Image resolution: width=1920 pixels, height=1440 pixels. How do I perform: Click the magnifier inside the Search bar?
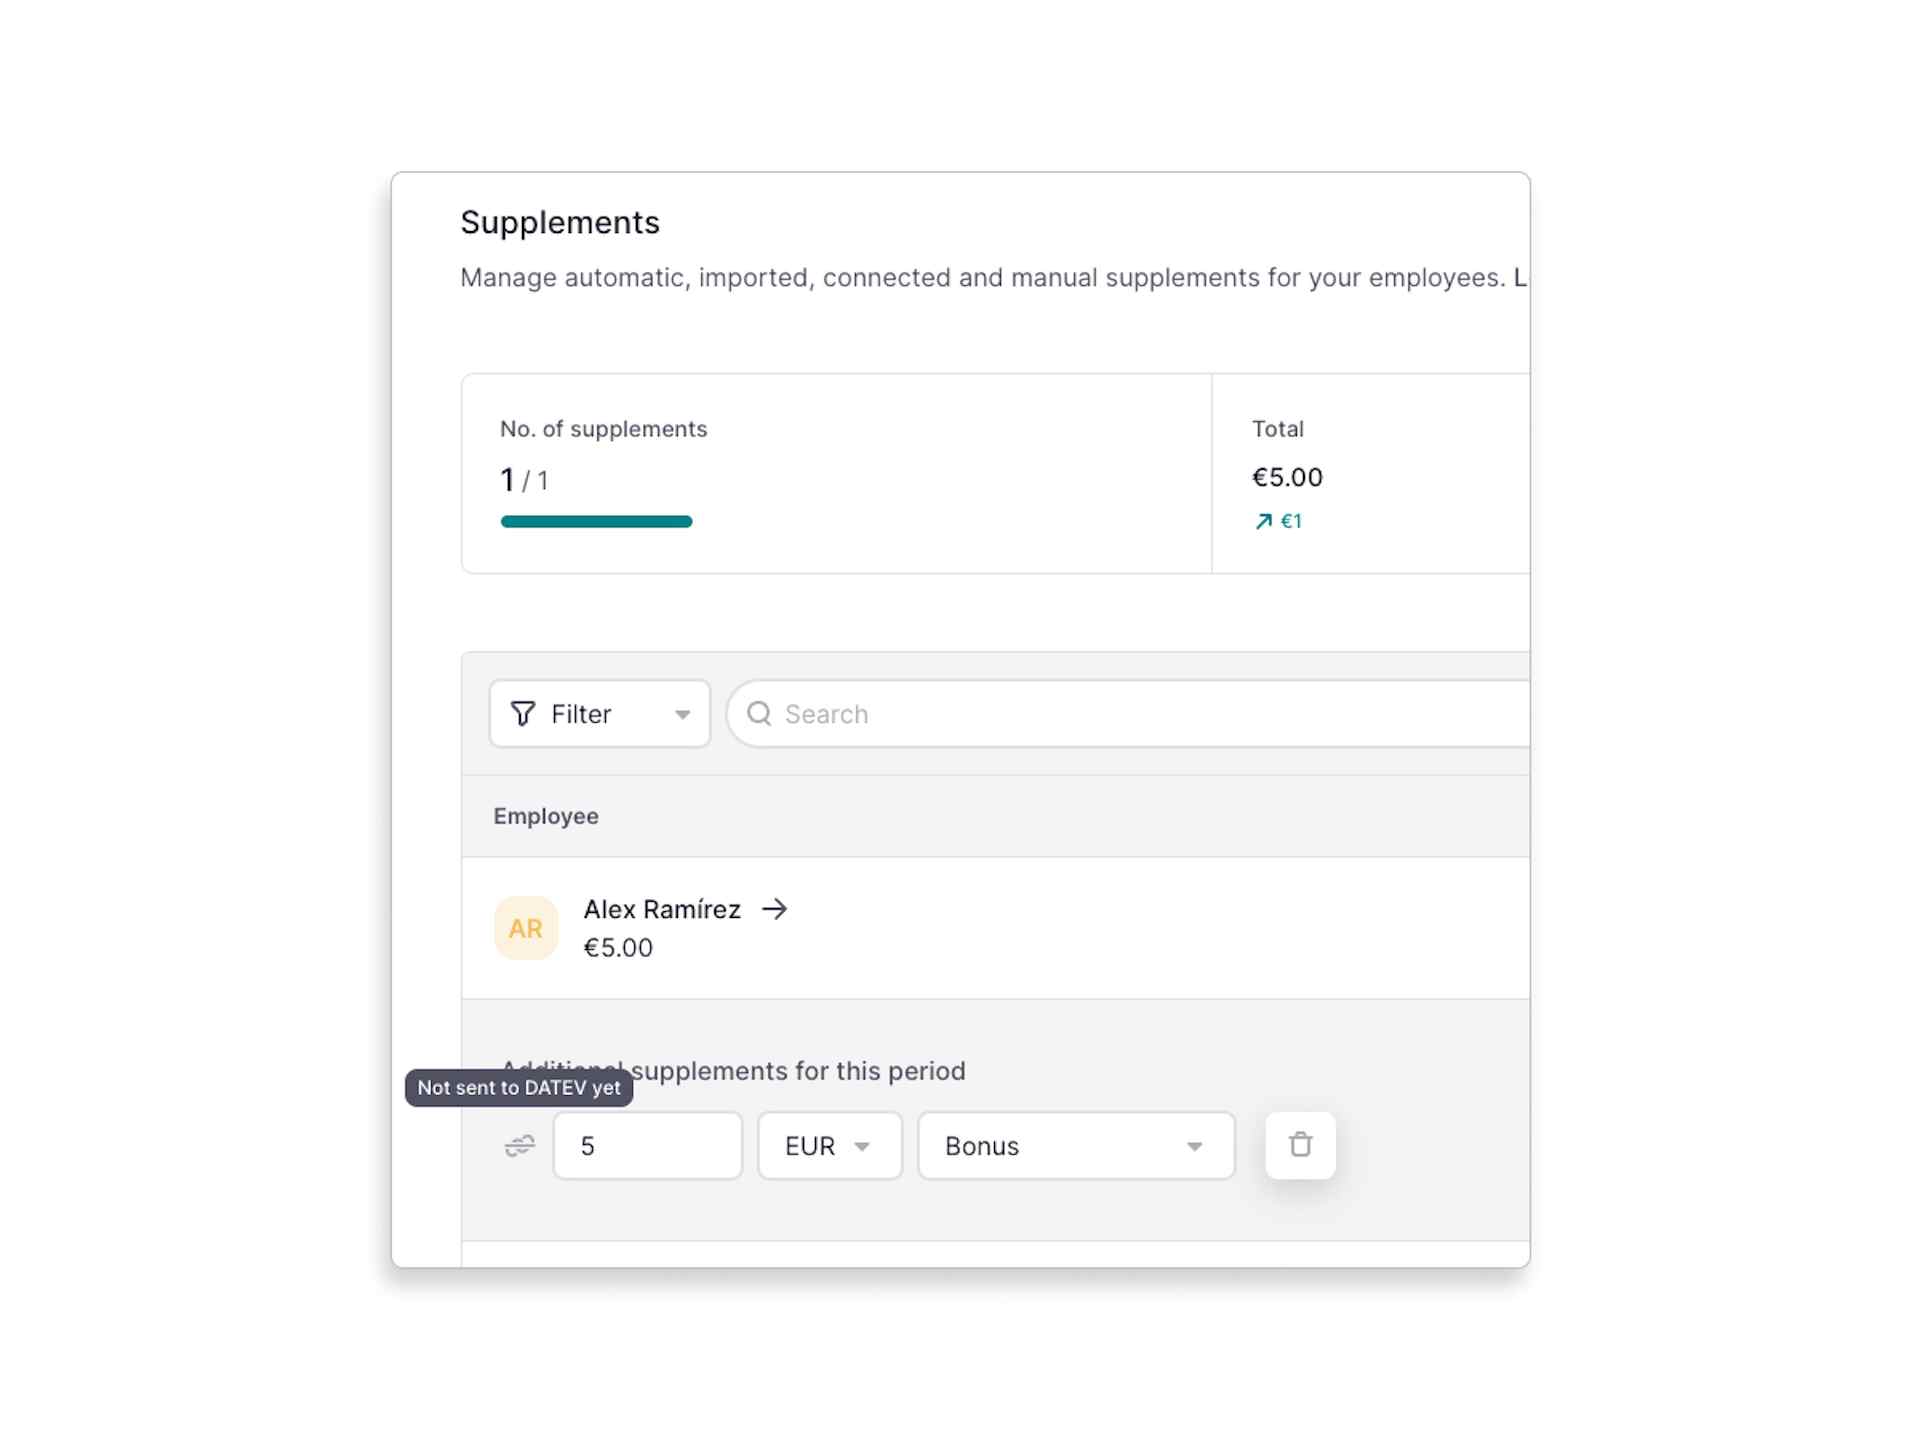pos(760,713)
